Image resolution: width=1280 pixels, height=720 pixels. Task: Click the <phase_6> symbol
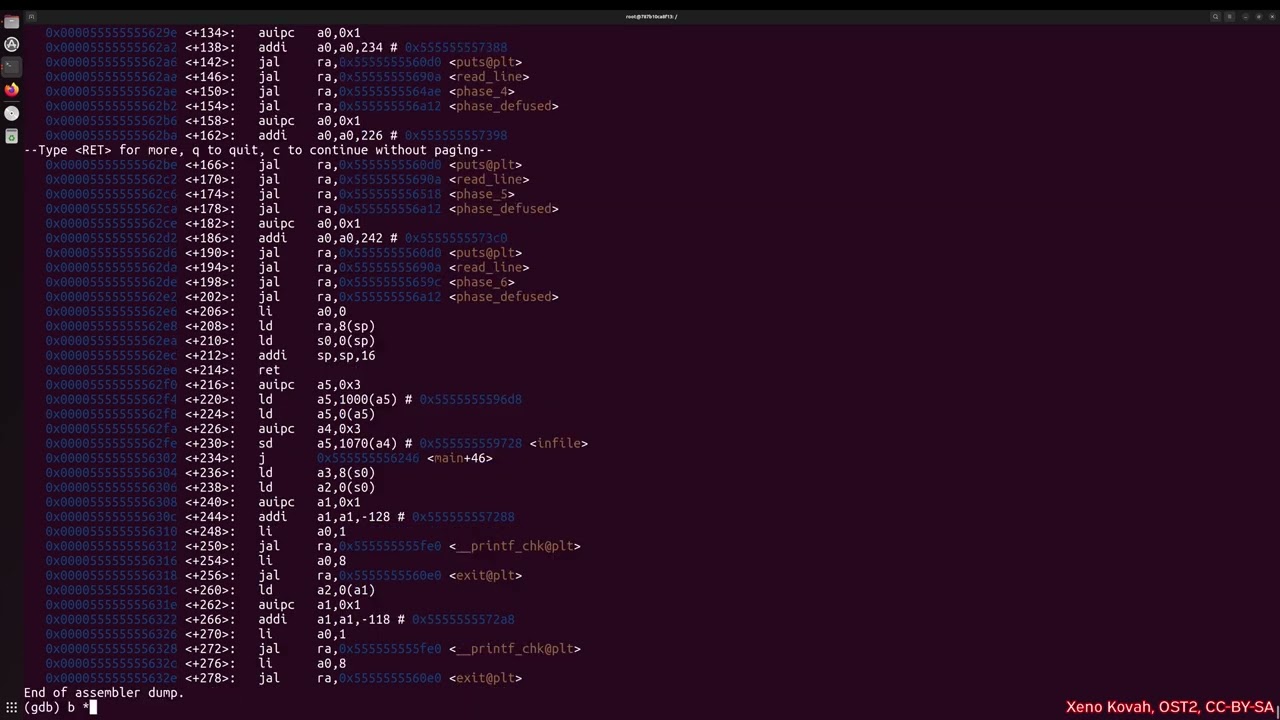482,282
